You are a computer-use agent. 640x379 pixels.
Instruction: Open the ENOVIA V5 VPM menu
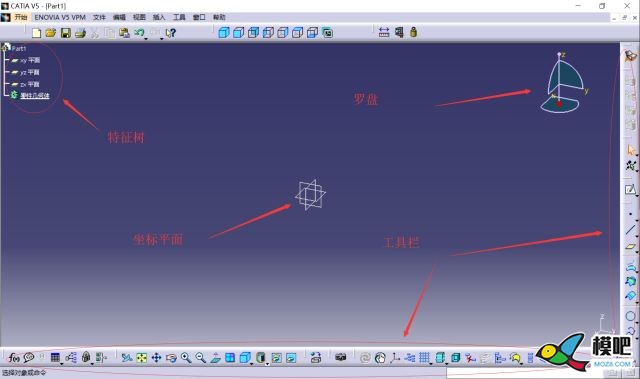[x=60, y=17]
